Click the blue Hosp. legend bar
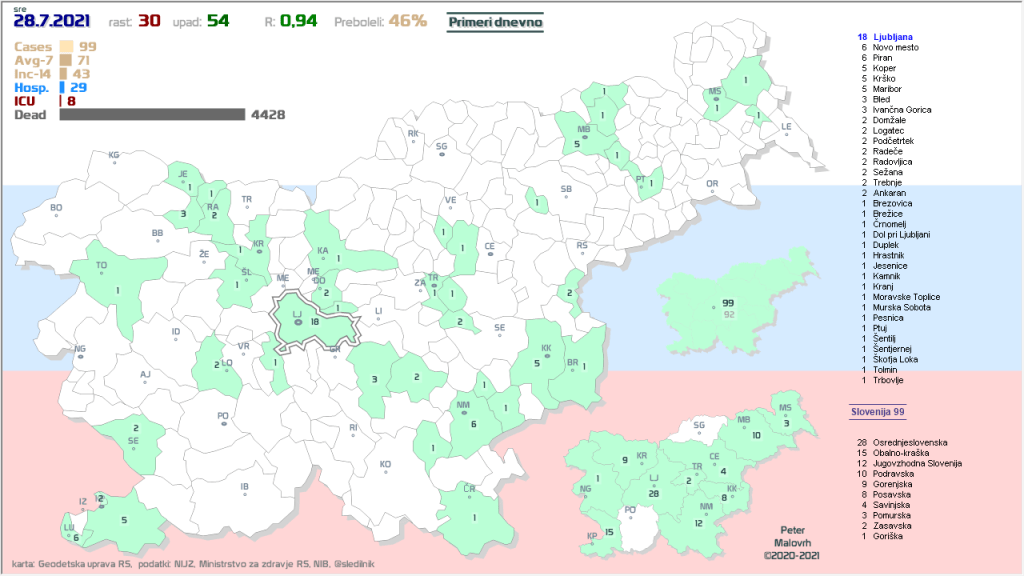This screenshot has height=576, width=1024. [x=62, y=88]
